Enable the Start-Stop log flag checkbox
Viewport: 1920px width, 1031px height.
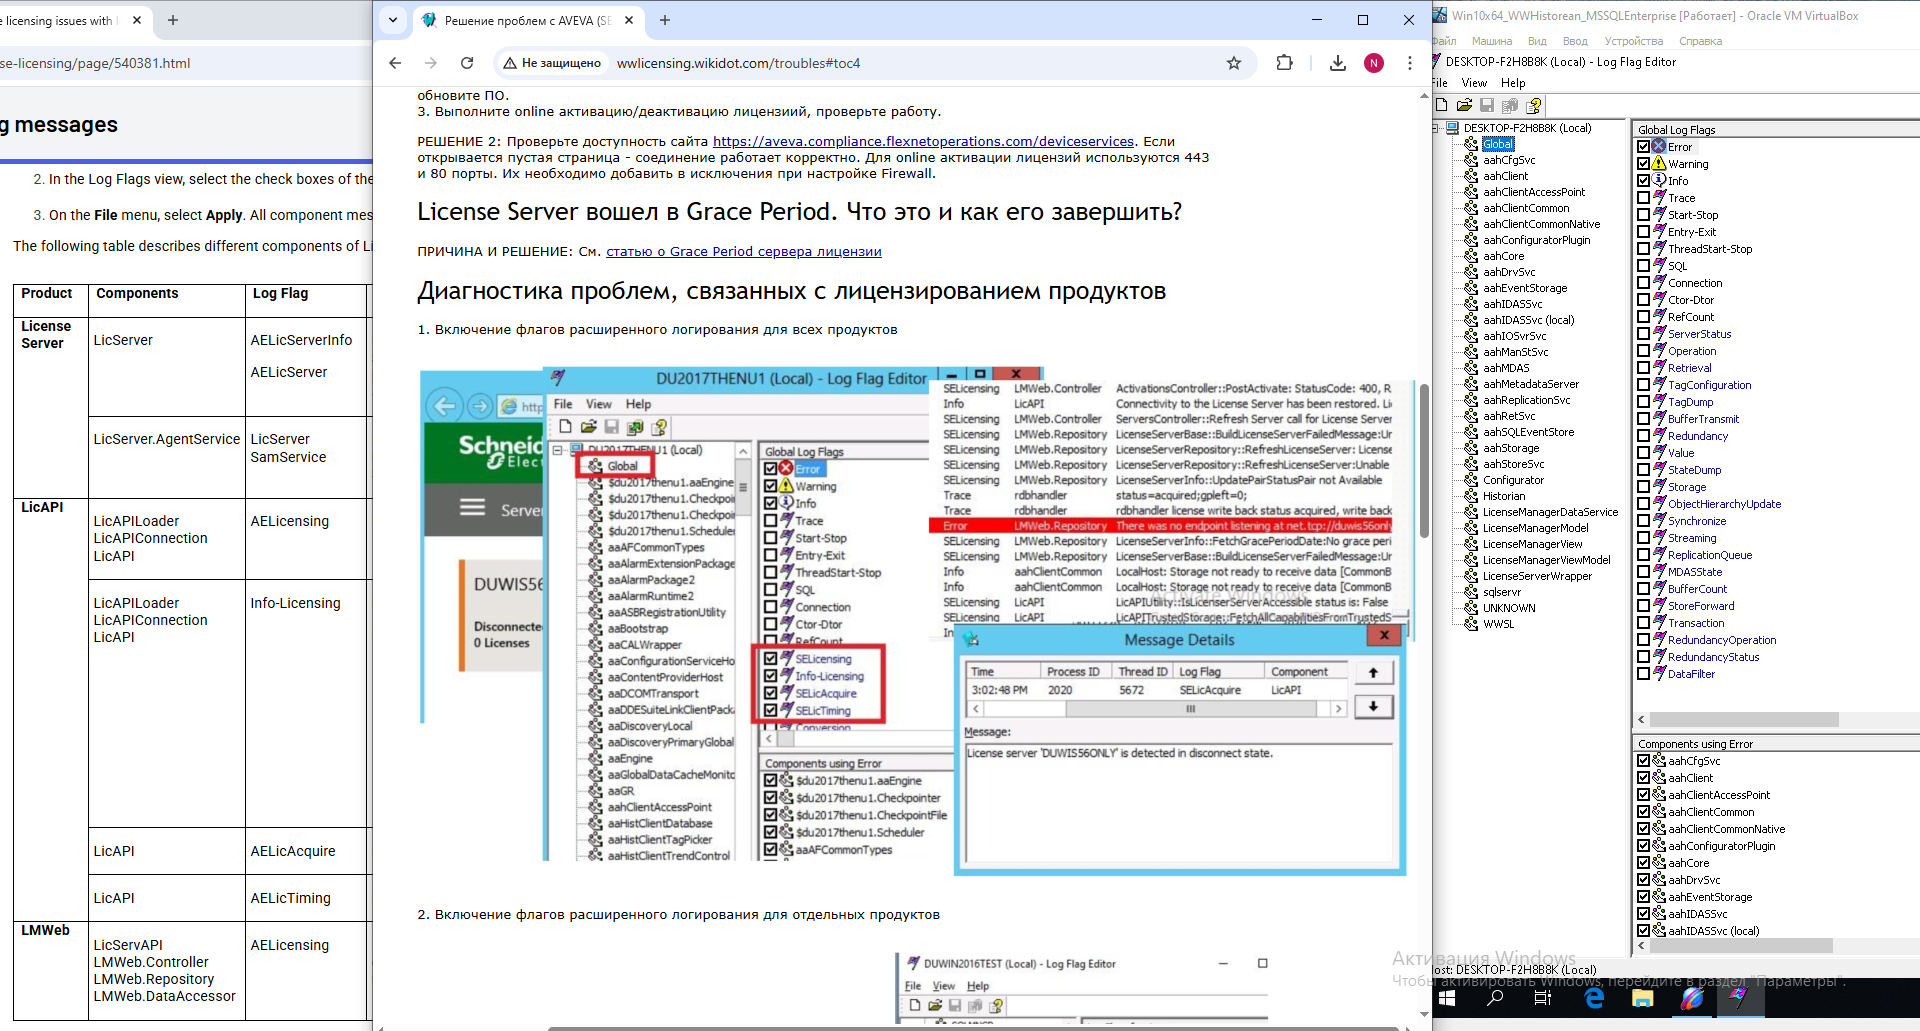click(x=1643, y=215)
